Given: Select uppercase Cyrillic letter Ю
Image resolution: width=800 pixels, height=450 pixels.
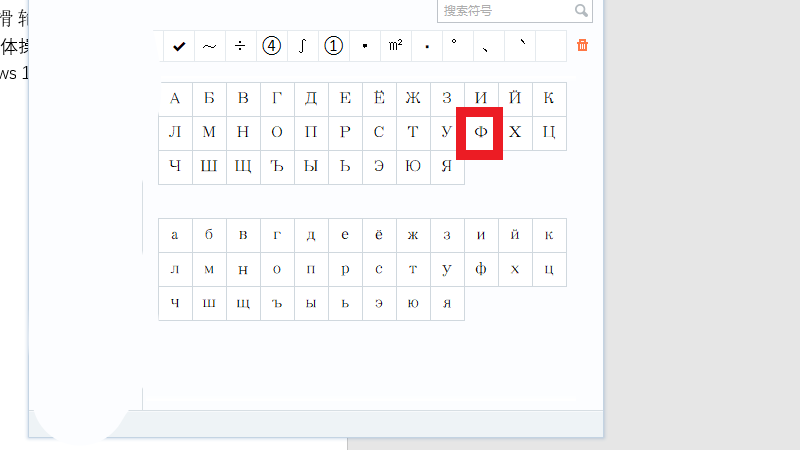Looking at the screenshot, I should [x=413, y=167].
